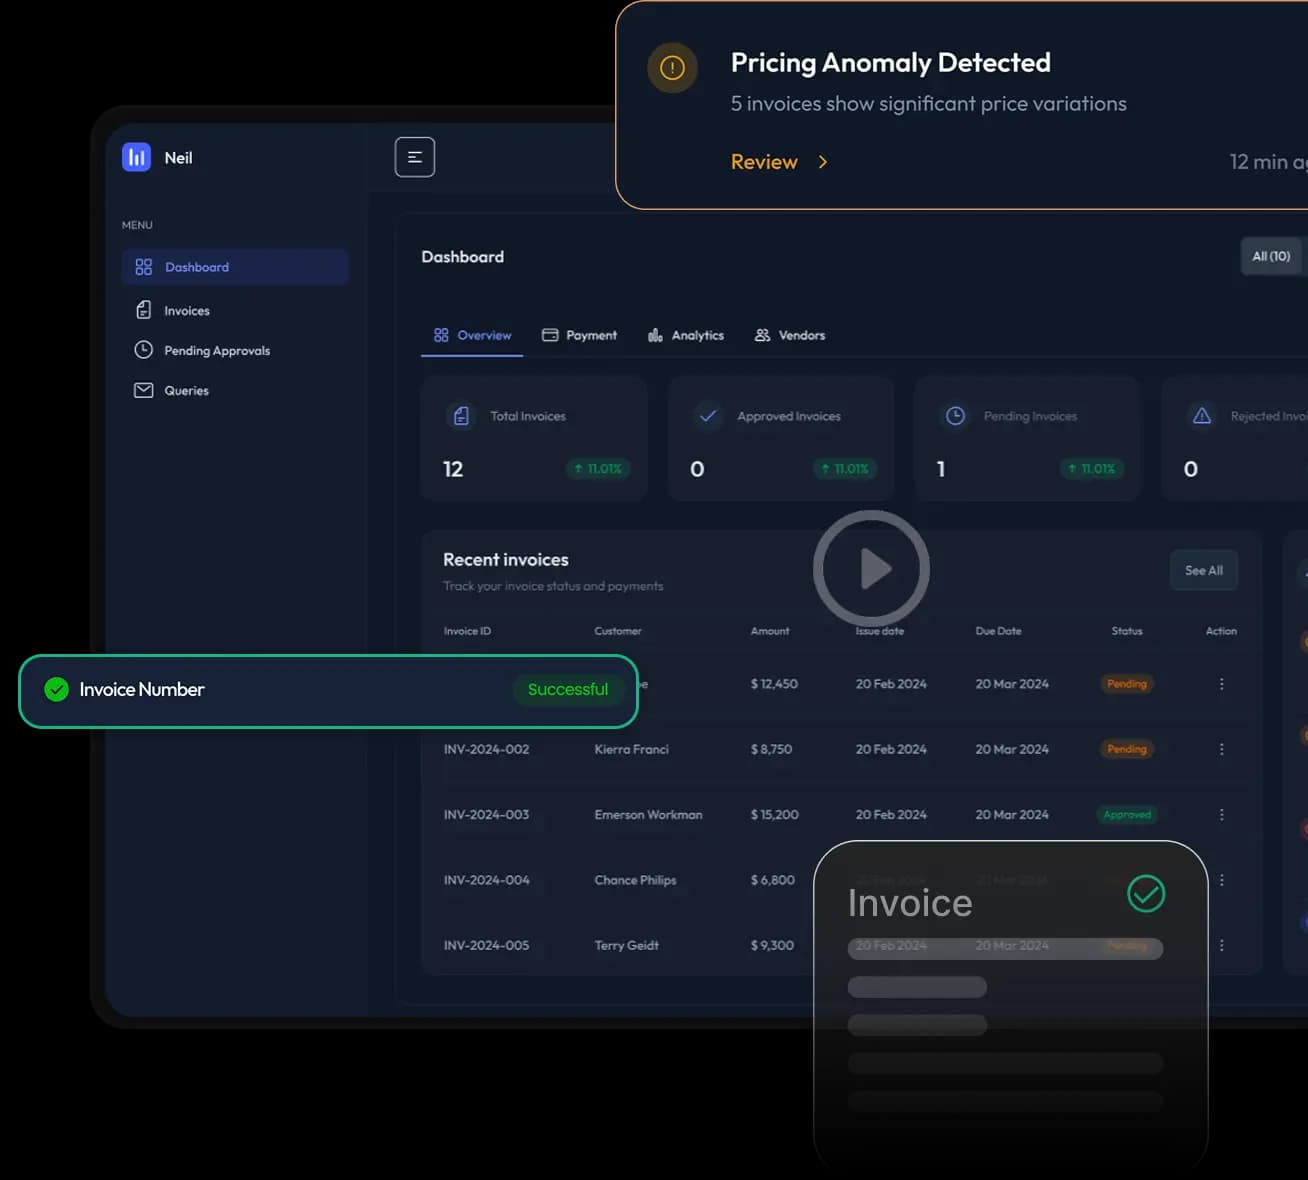Switch to the Payment tab
This screenshot has width=1308, height=1180.
tap(580, 335)
